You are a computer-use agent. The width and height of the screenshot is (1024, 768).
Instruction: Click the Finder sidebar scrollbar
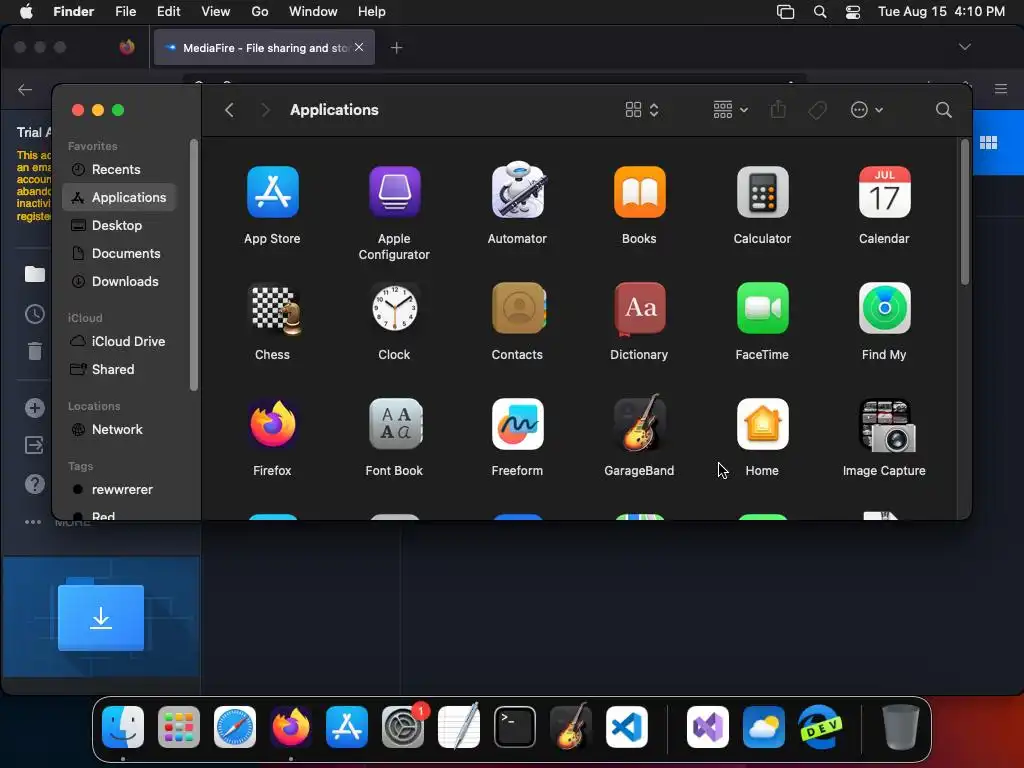[x=193, y=265]
